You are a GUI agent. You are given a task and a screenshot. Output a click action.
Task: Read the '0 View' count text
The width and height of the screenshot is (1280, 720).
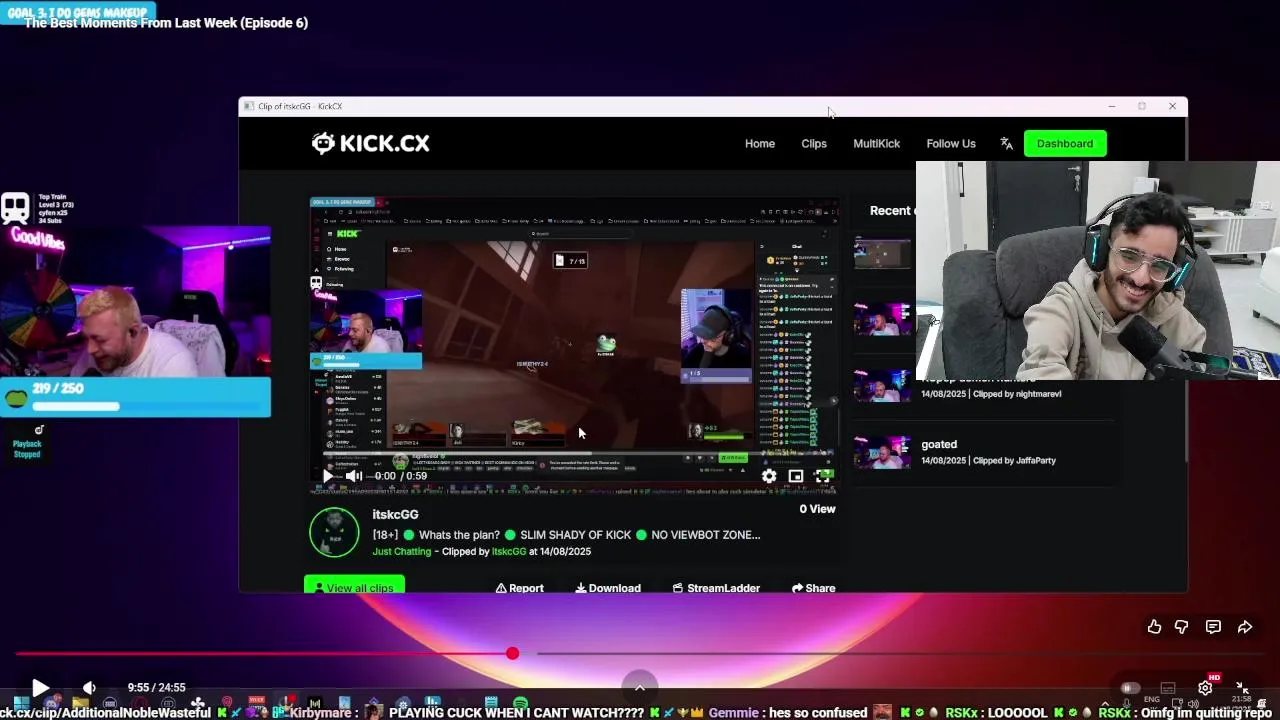[x=817, y=509]
